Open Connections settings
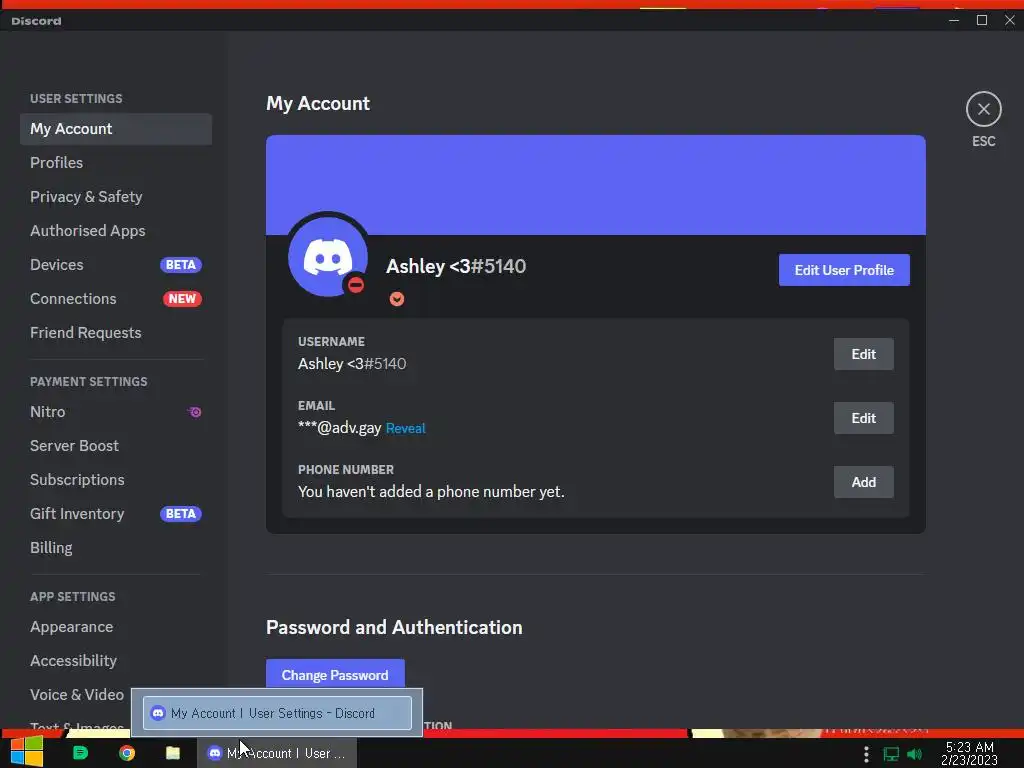Screen dimensions: 1024x768 [116, 298]
